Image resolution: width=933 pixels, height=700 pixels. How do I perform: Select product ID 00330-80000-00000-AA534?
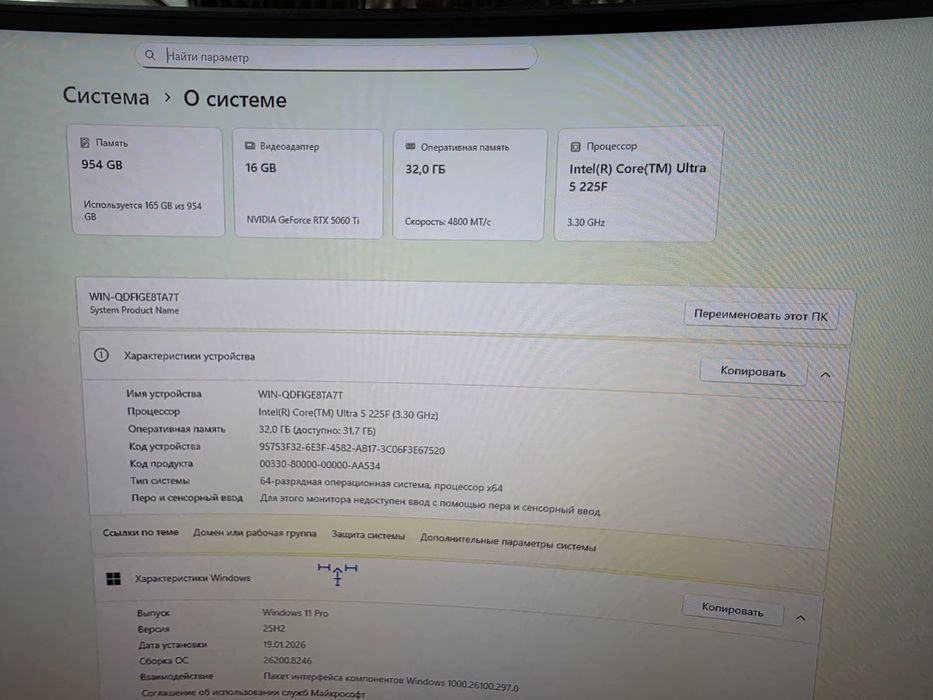click(320, 464)
